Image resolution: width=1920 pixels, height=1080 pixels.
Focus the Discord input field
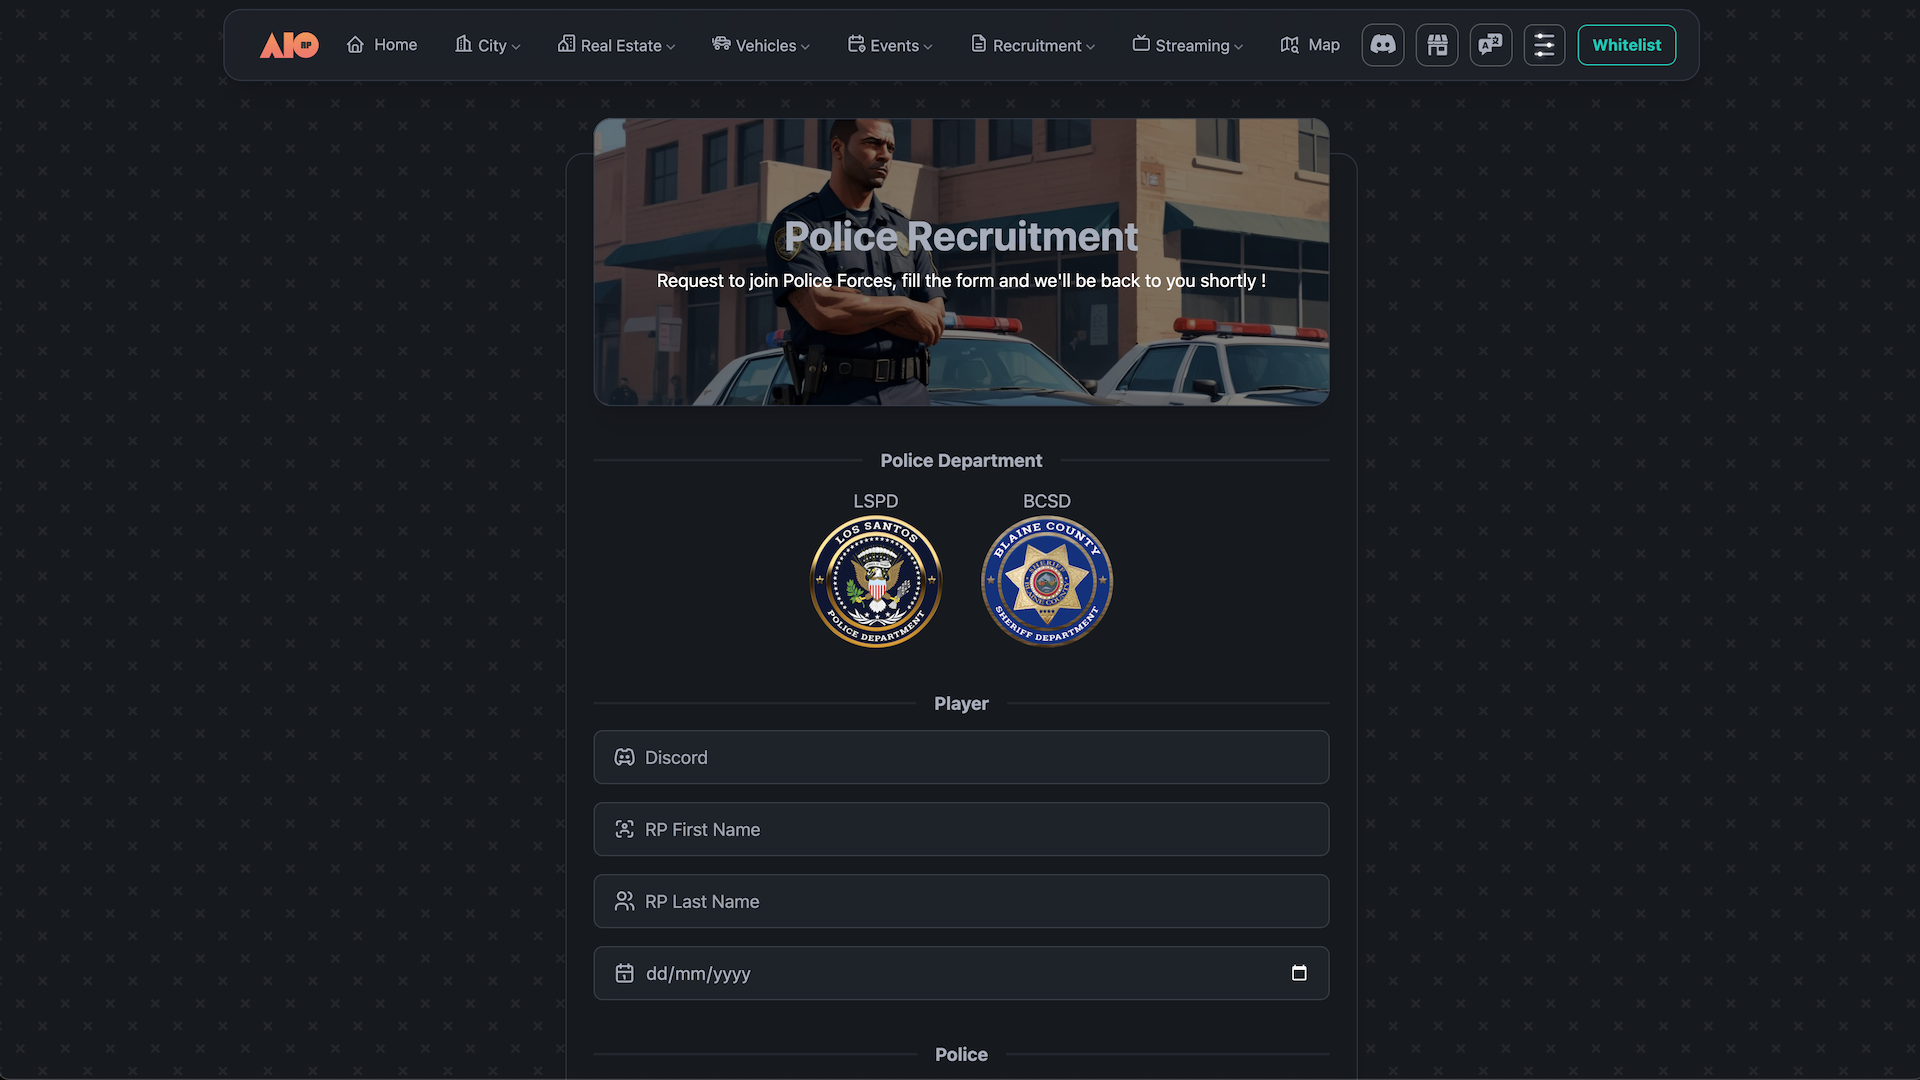[961, 757]
